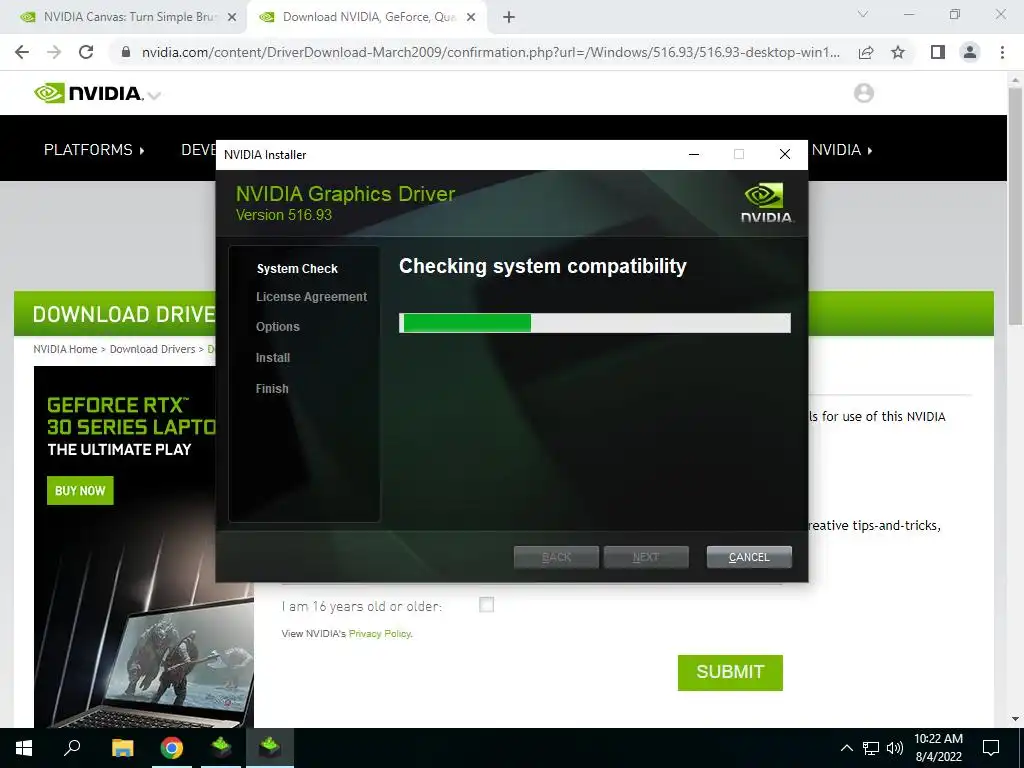Close the NVIDIA Installer window

click(x=785, y=155)
